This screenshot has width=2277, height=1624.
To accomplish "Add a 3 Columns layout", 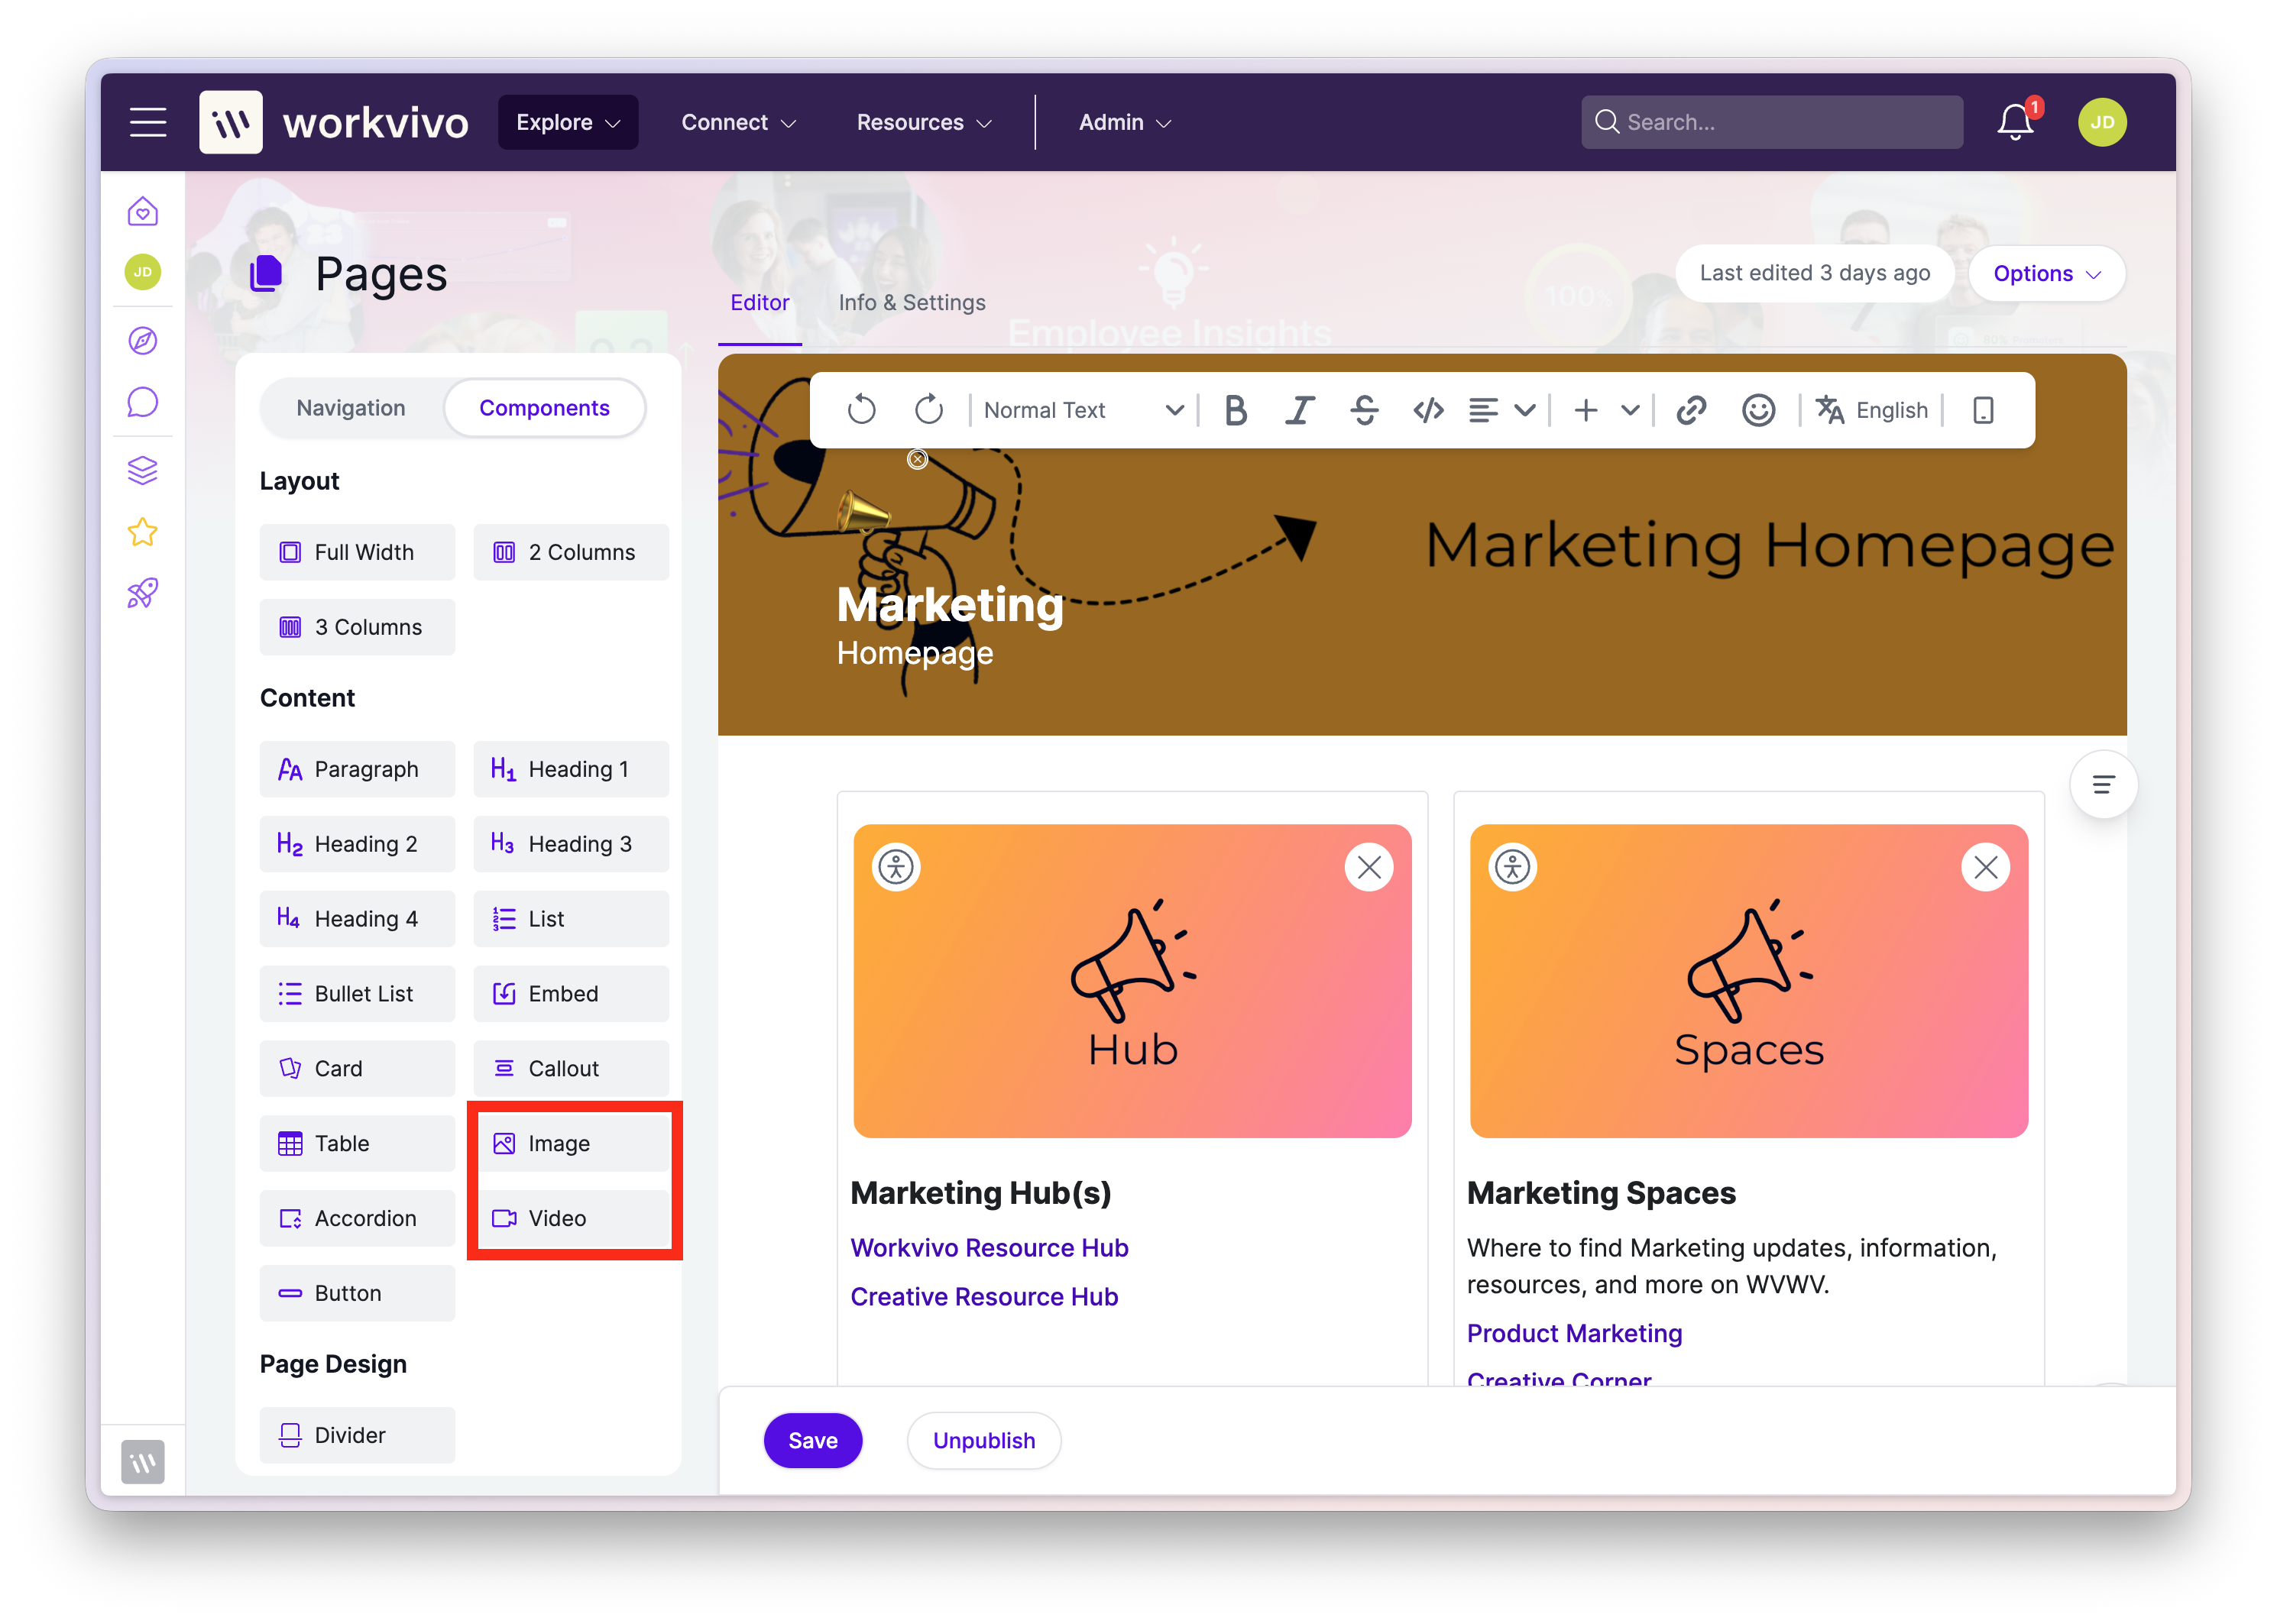I will [x=357, y=627].
